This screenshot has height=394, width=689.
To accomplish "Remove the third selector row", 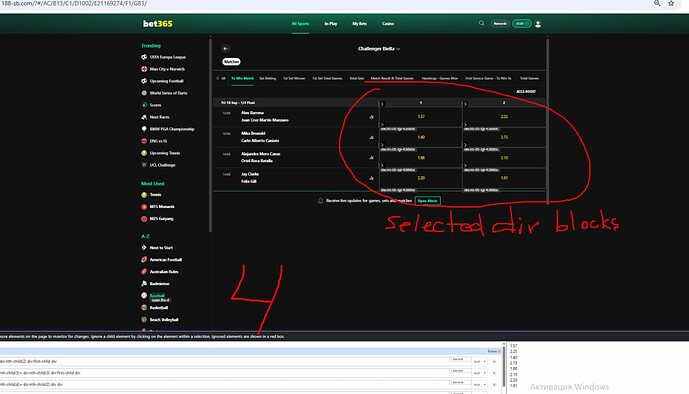I will [494, 384].
